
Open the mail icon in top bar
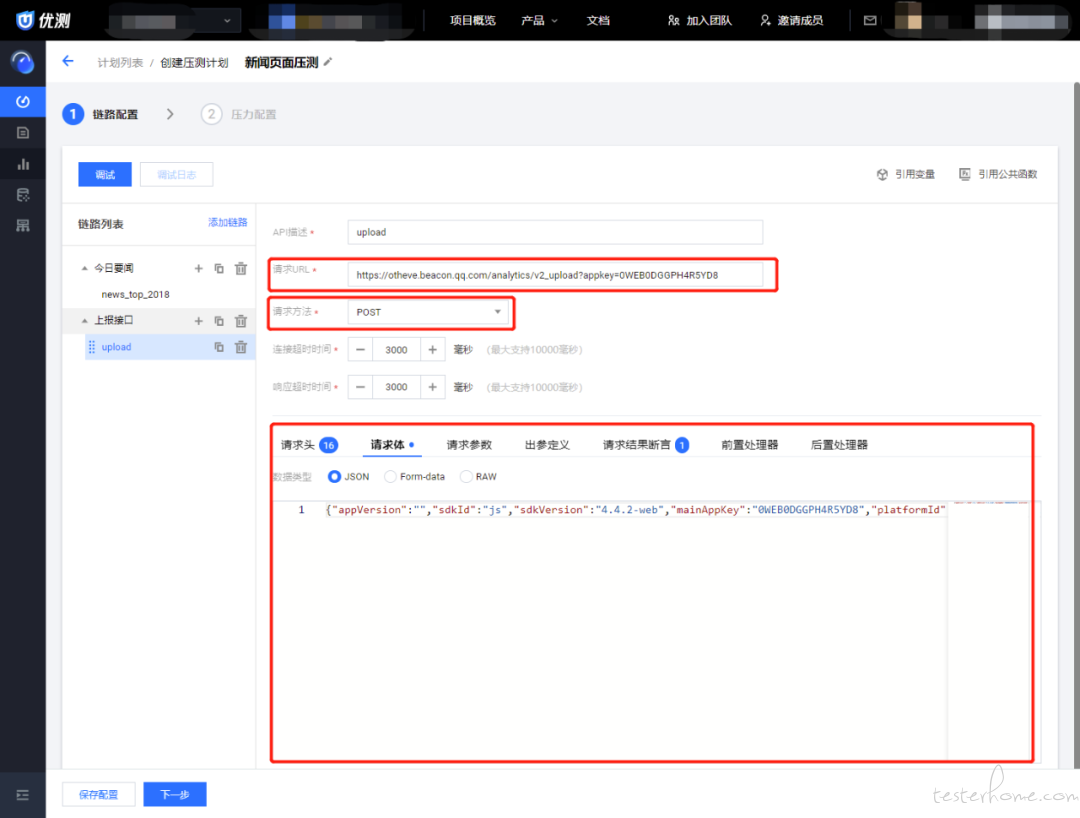coord(870,20)
